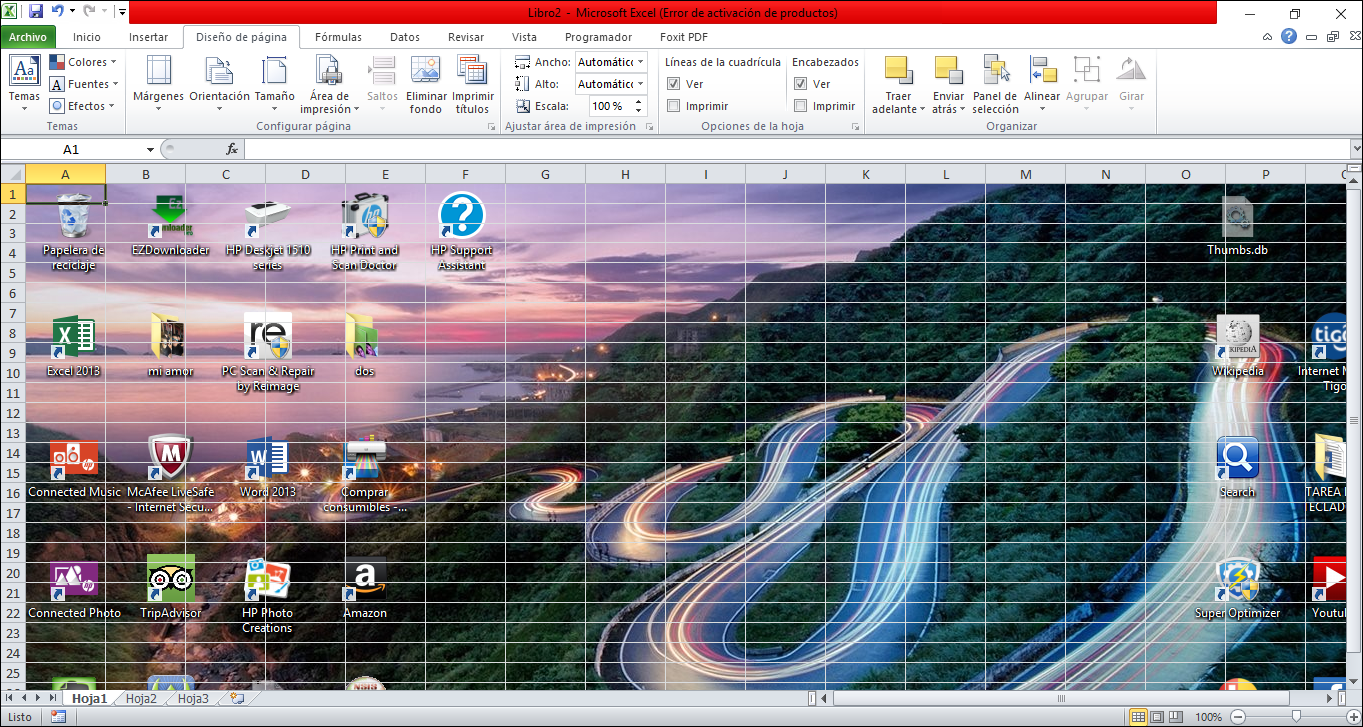Viewport: 1363px width, 727px height.
Task: Open Configurar página dialog launcher
Action: (x=491, y=128)
